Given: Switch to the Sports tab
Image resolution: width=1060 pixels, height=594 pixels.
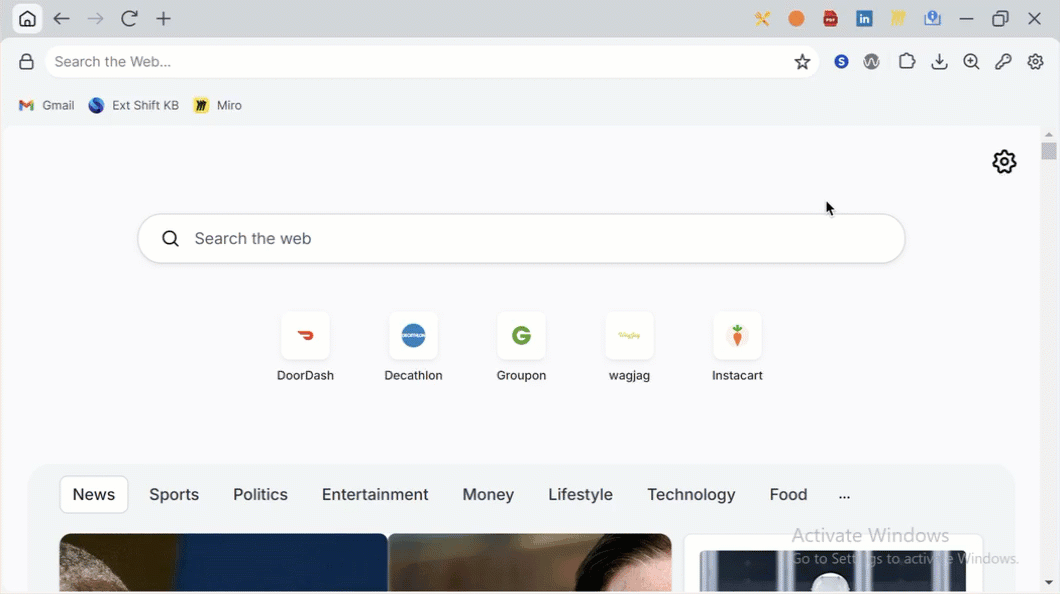Looking at the screenshot, I should coord(174,495).
